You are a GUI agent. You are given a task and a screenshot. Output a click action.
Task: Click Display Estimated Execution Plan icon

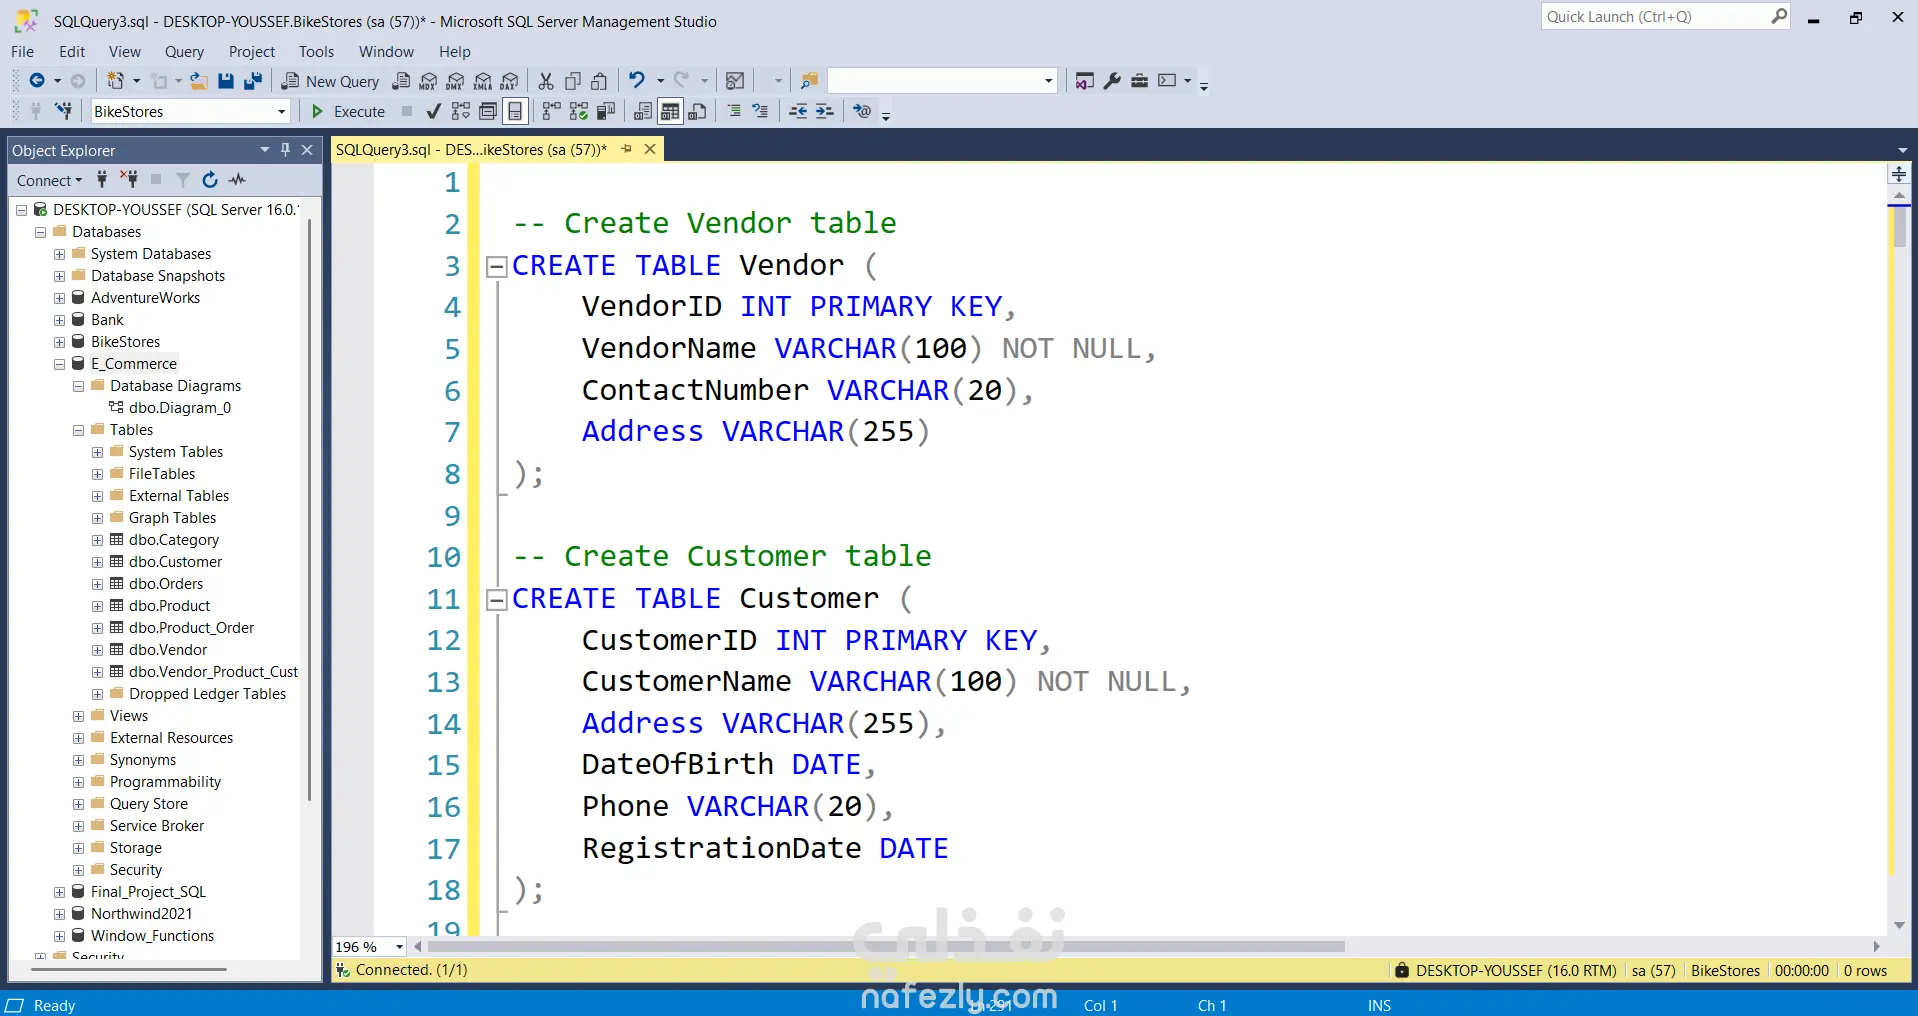(x=461, y=111)
